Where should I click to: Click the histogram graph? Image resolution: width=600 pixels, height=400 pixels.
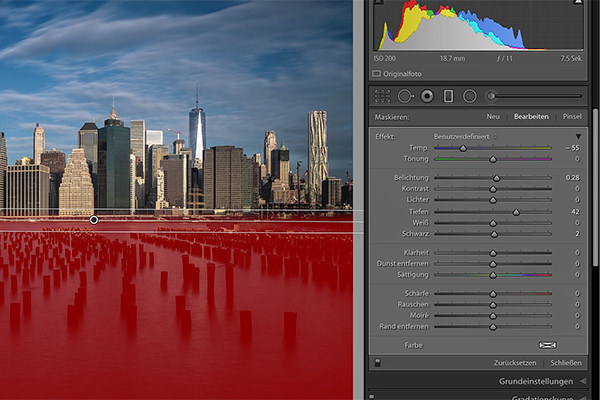(478, 25)
